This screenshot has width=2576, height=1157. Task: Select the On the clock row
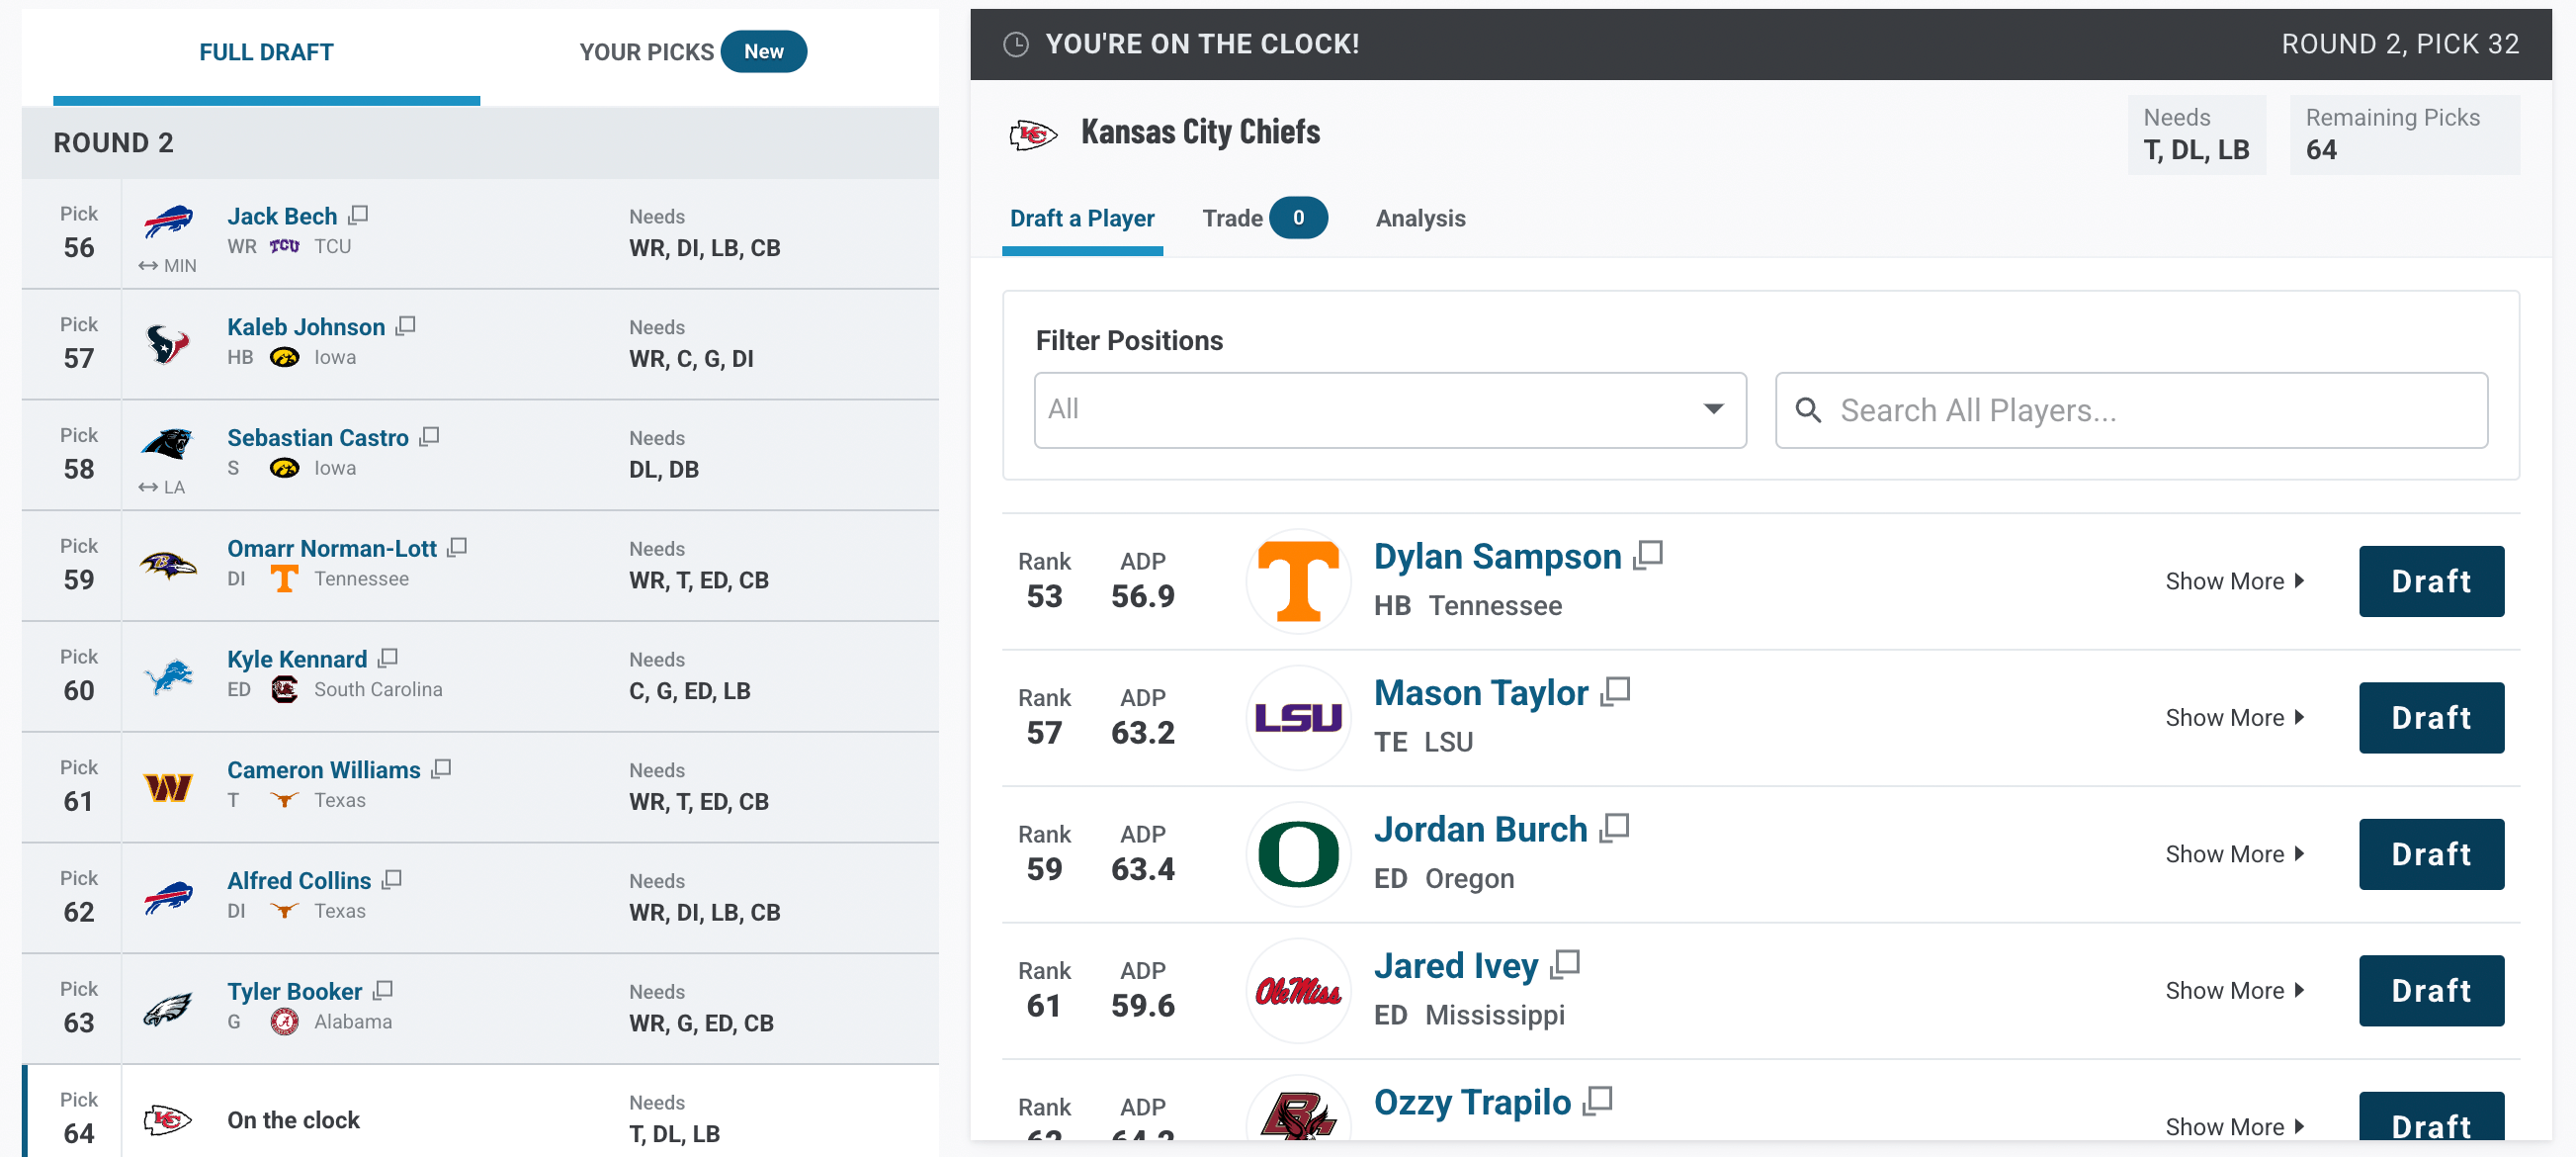point(480,1112)
